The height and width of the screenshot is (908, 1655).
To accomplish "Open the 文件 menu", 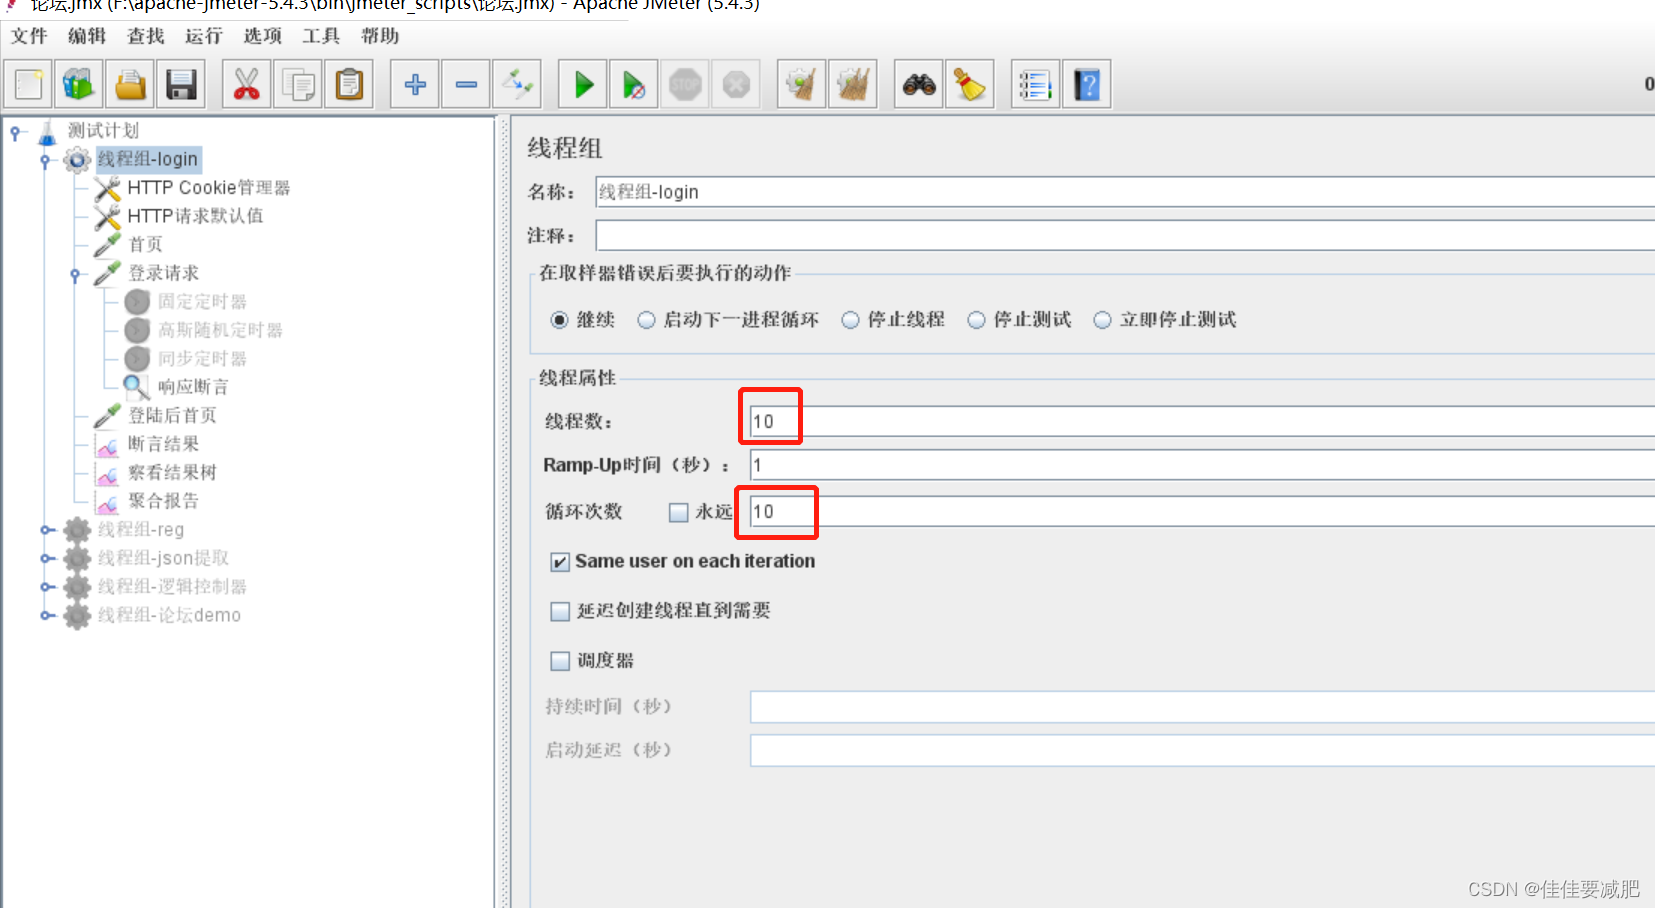I will pos(29,36).
